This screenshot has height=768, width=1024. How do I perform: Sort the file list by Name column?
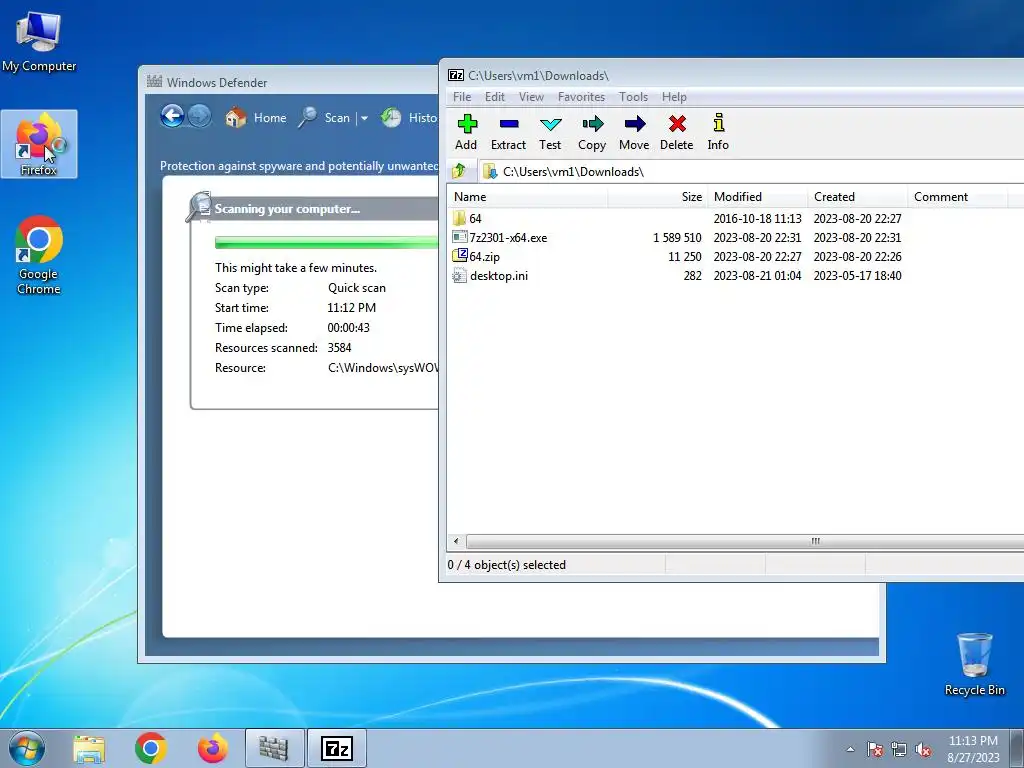pos(528,197)
